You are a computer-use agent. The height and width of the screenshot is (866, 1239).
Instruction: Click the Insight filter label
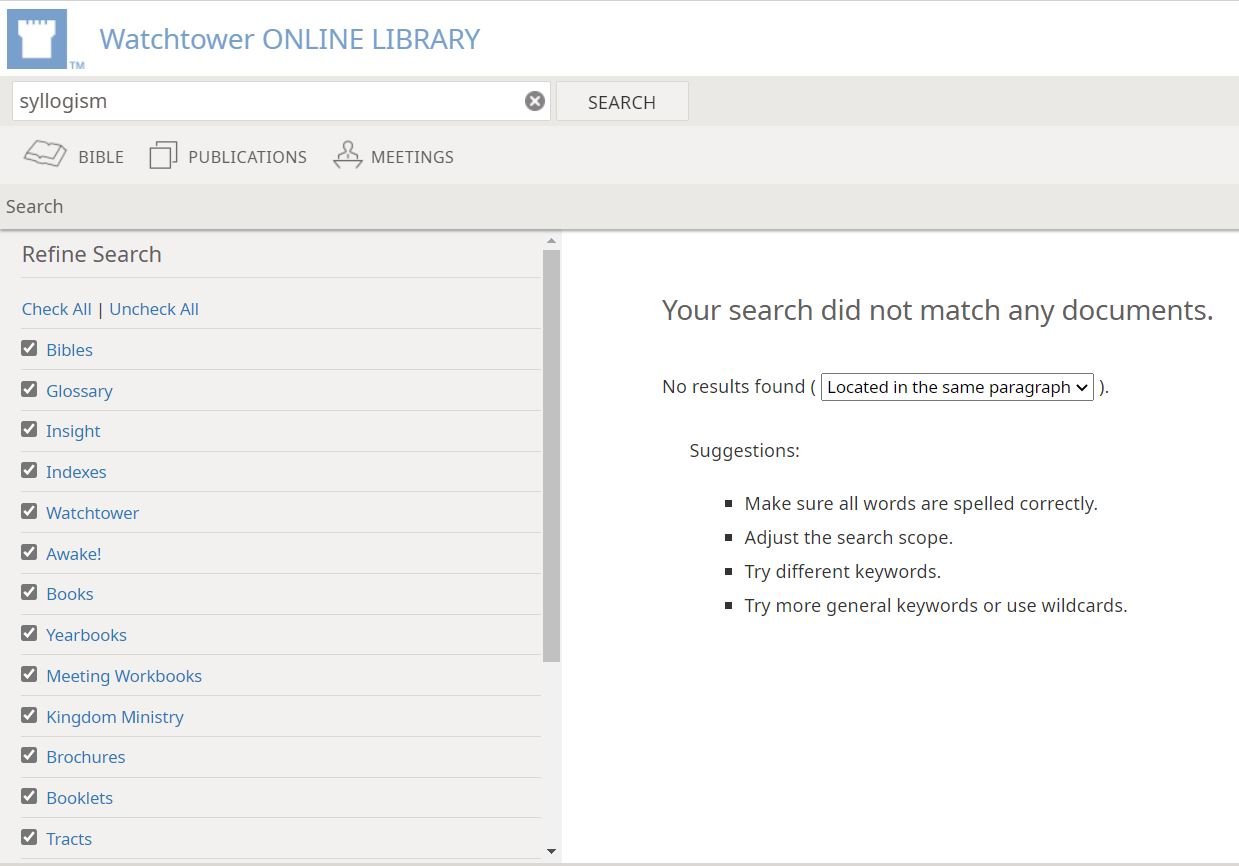pos(73,431)
